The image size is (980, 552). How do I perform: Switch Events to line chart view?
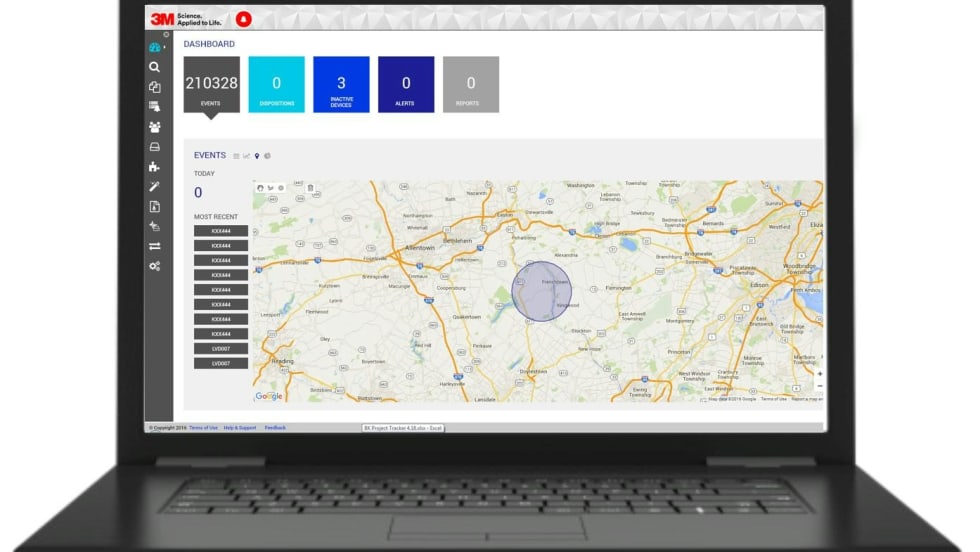[x=246, y=156]
